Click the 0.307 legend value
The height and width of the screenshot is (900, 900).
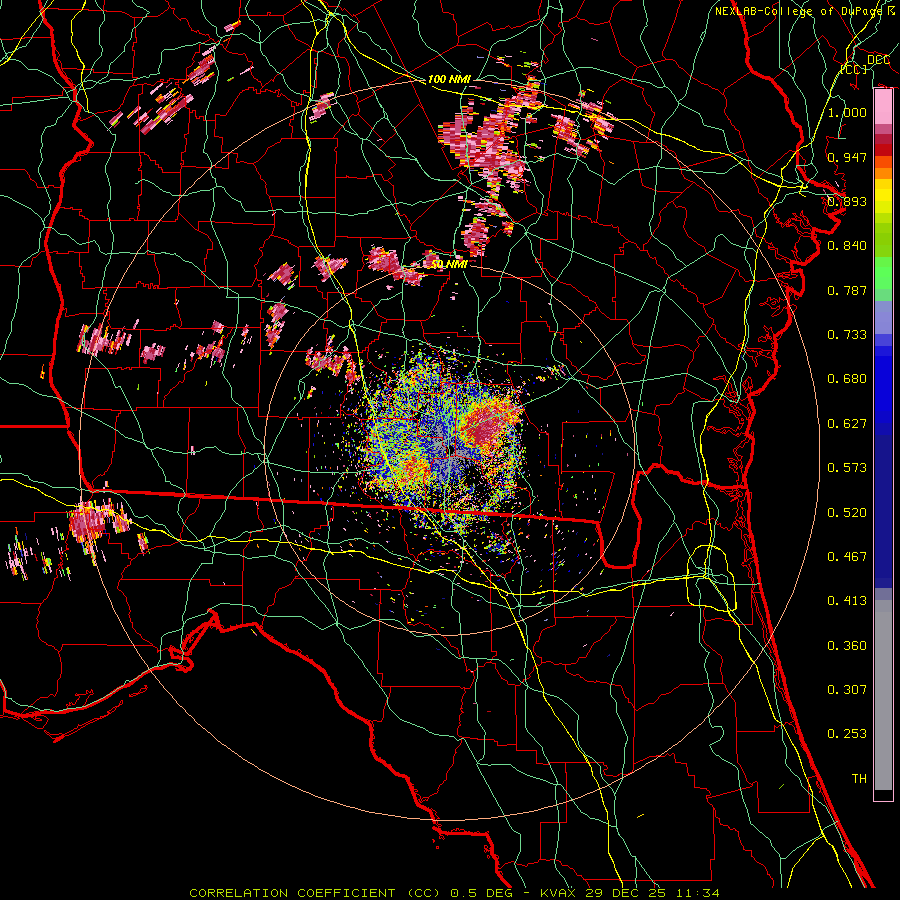(847, 690)
